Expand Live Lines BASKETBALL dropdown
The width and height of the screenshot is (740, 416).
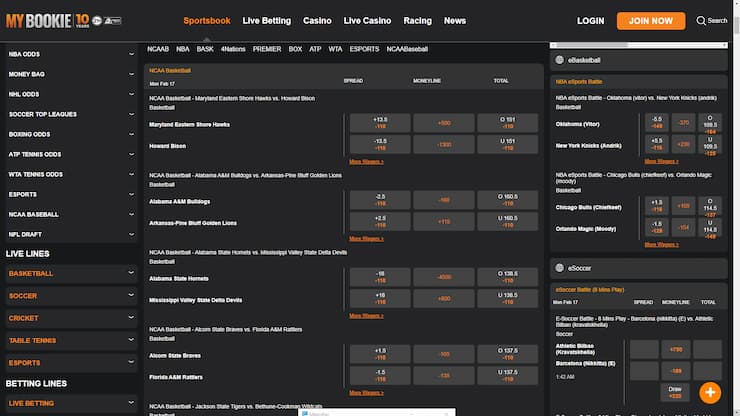[71, 273]
